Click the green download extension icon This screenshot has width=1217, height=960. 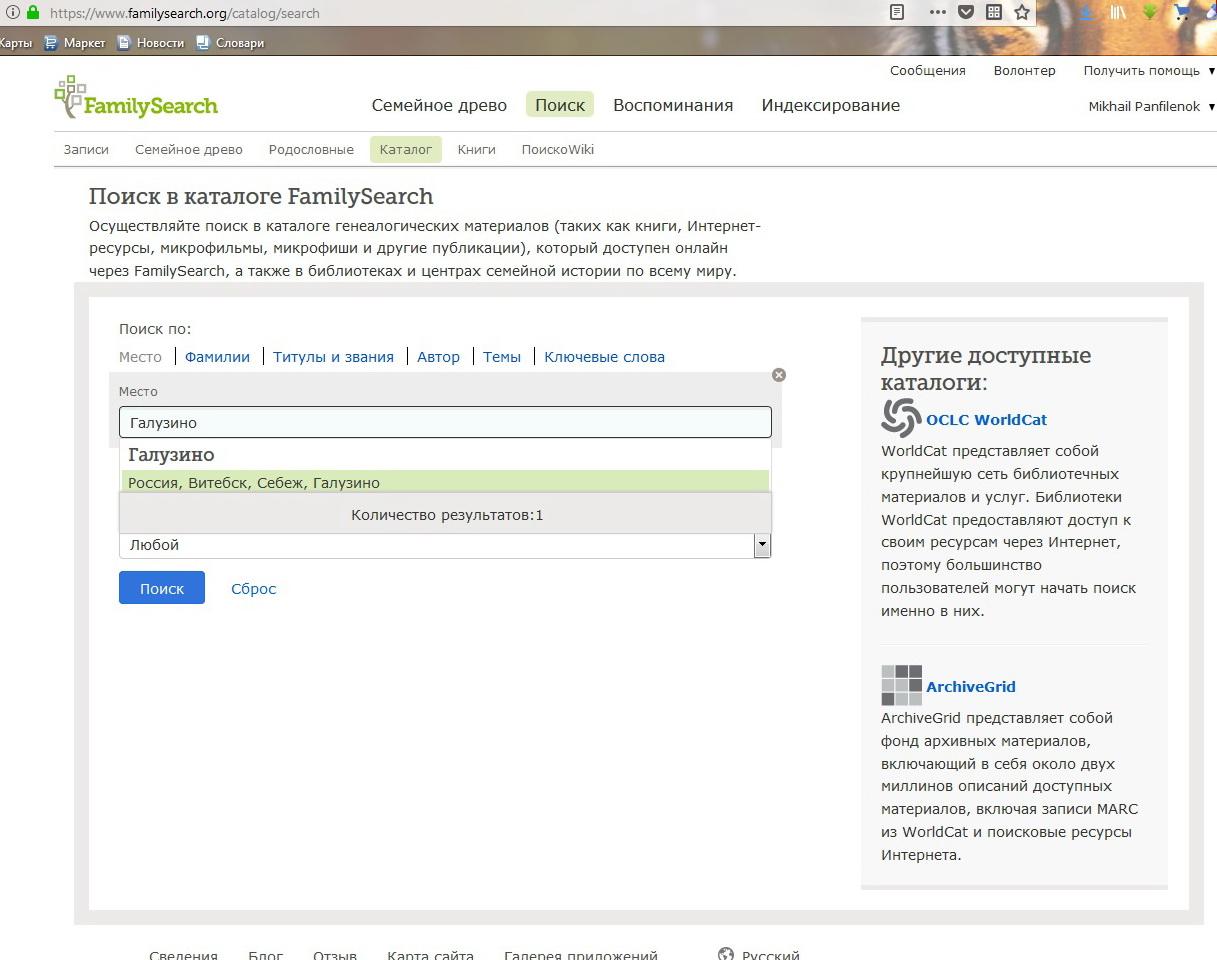coord(1150,13)
